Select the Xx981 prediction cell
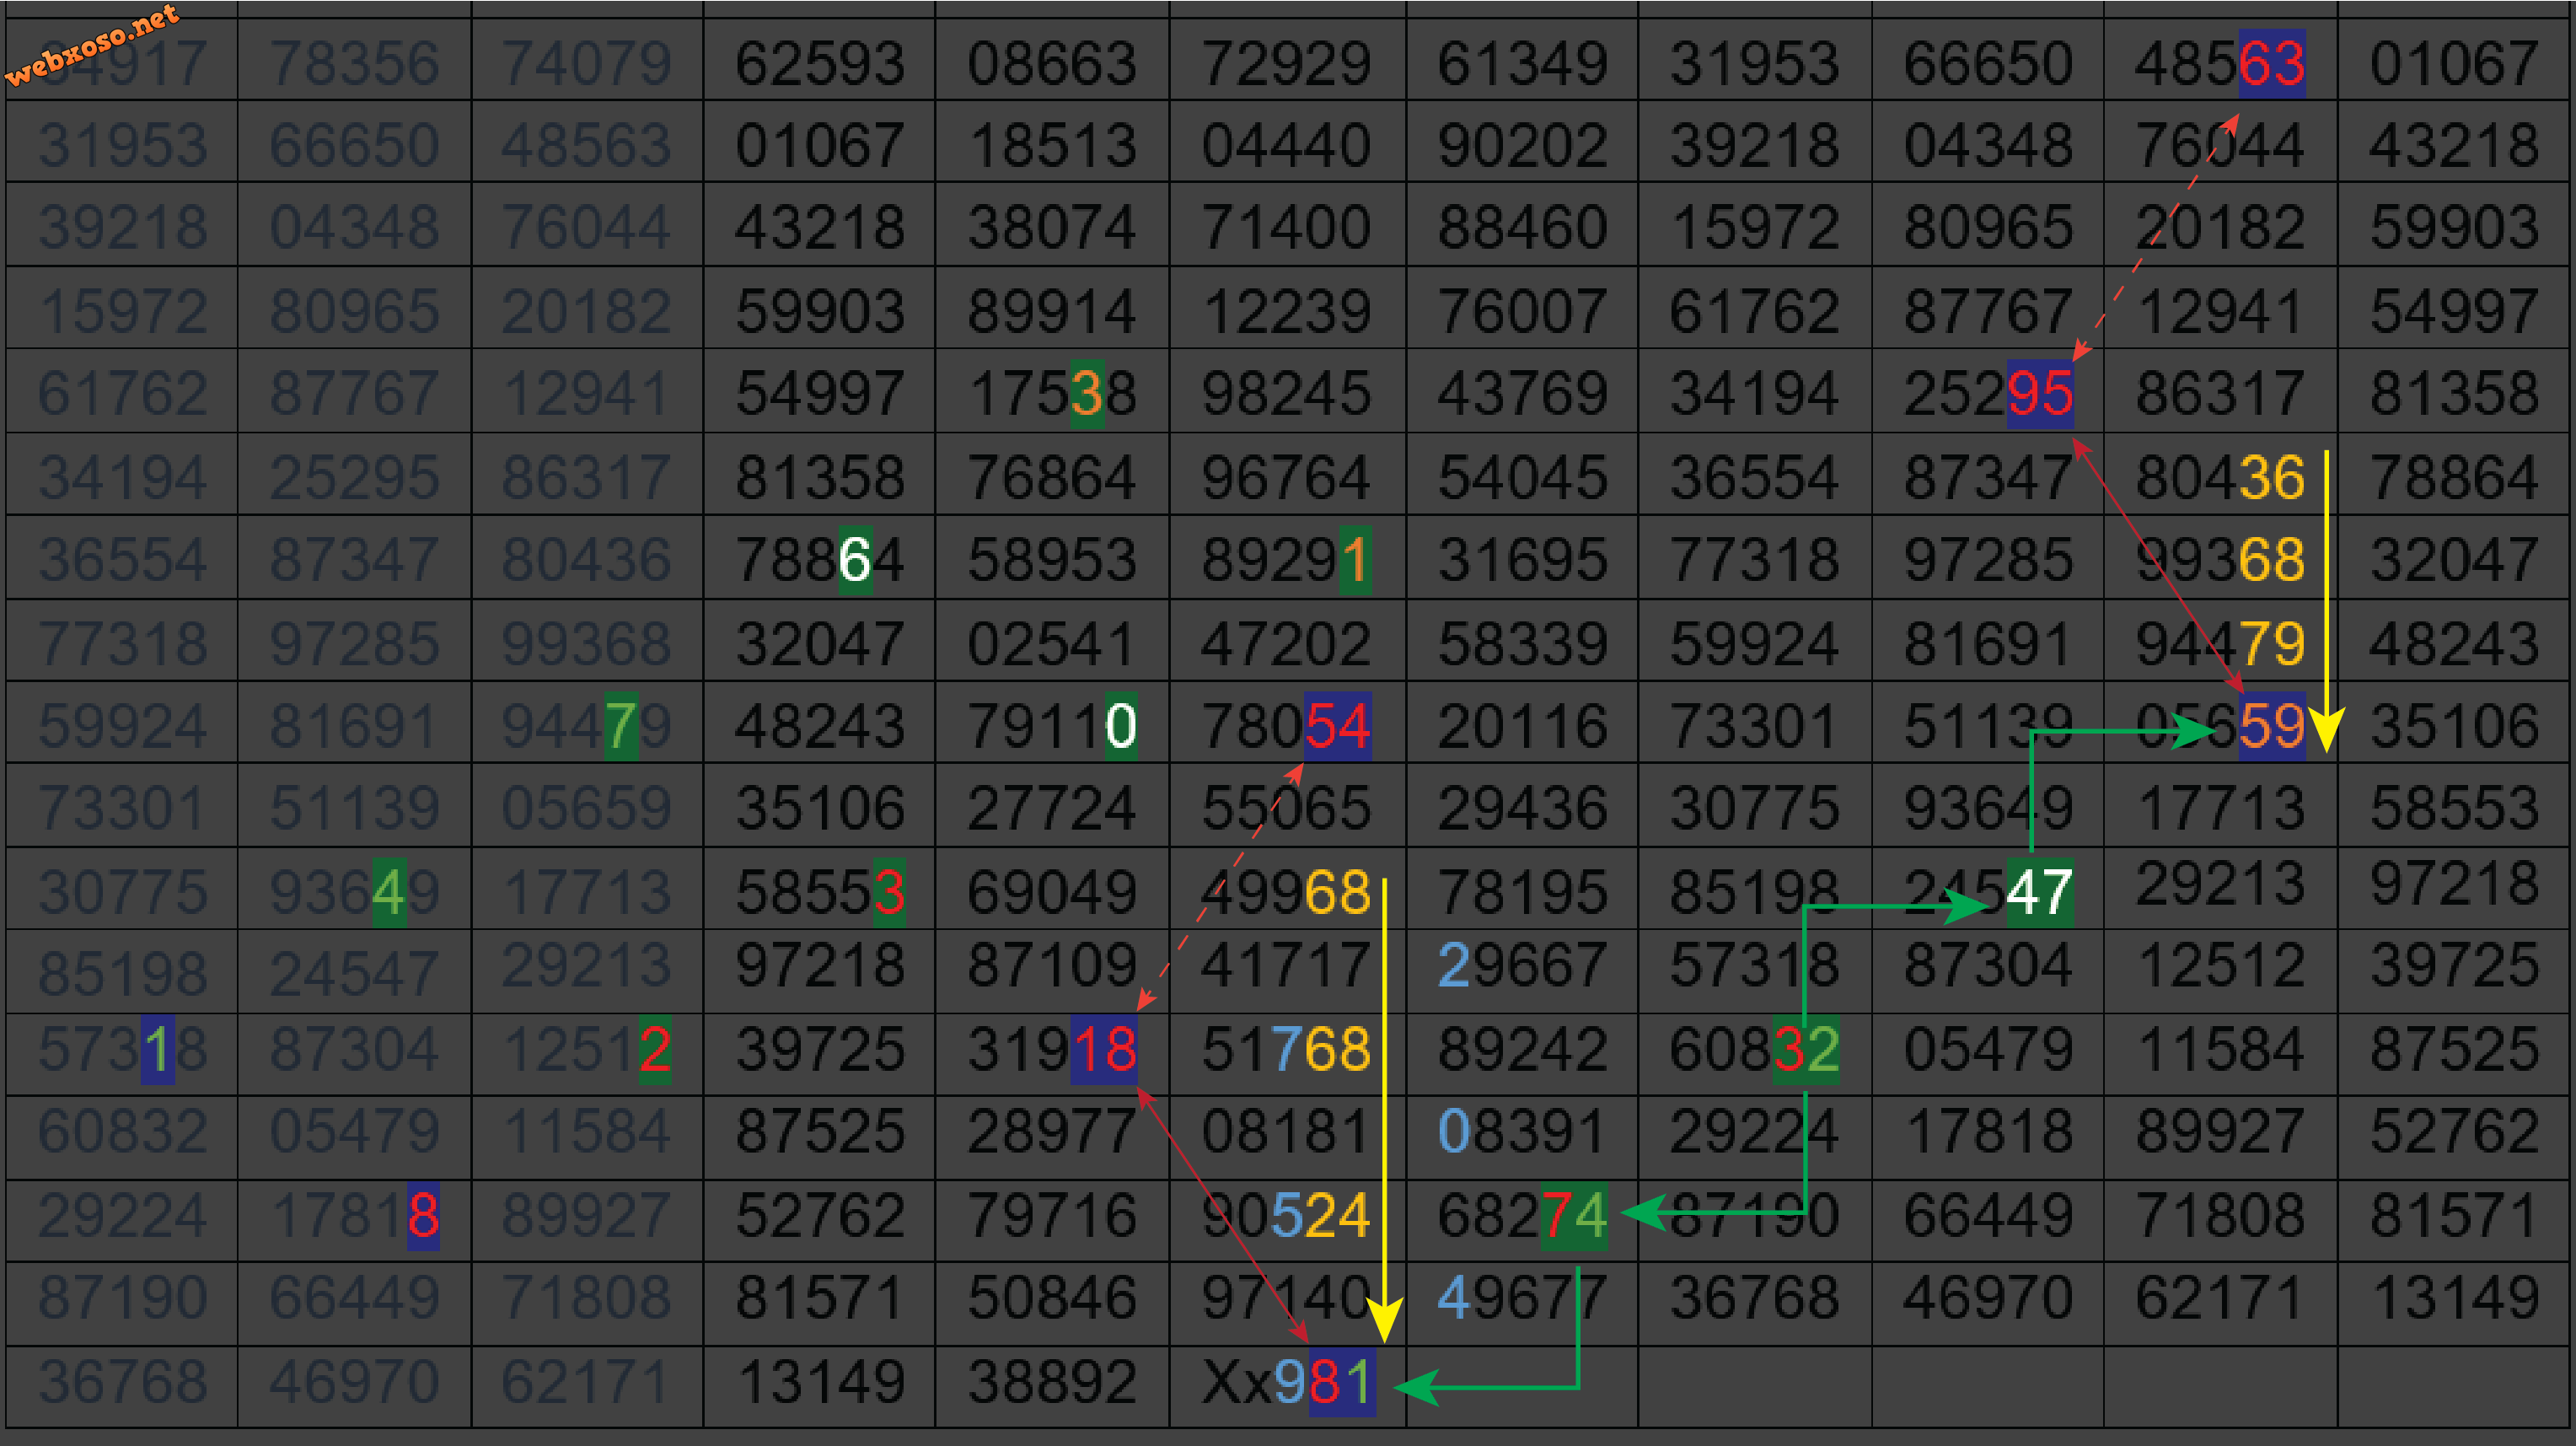Screen dimensions: 2576x1446 click(x=1288, y=1384)
